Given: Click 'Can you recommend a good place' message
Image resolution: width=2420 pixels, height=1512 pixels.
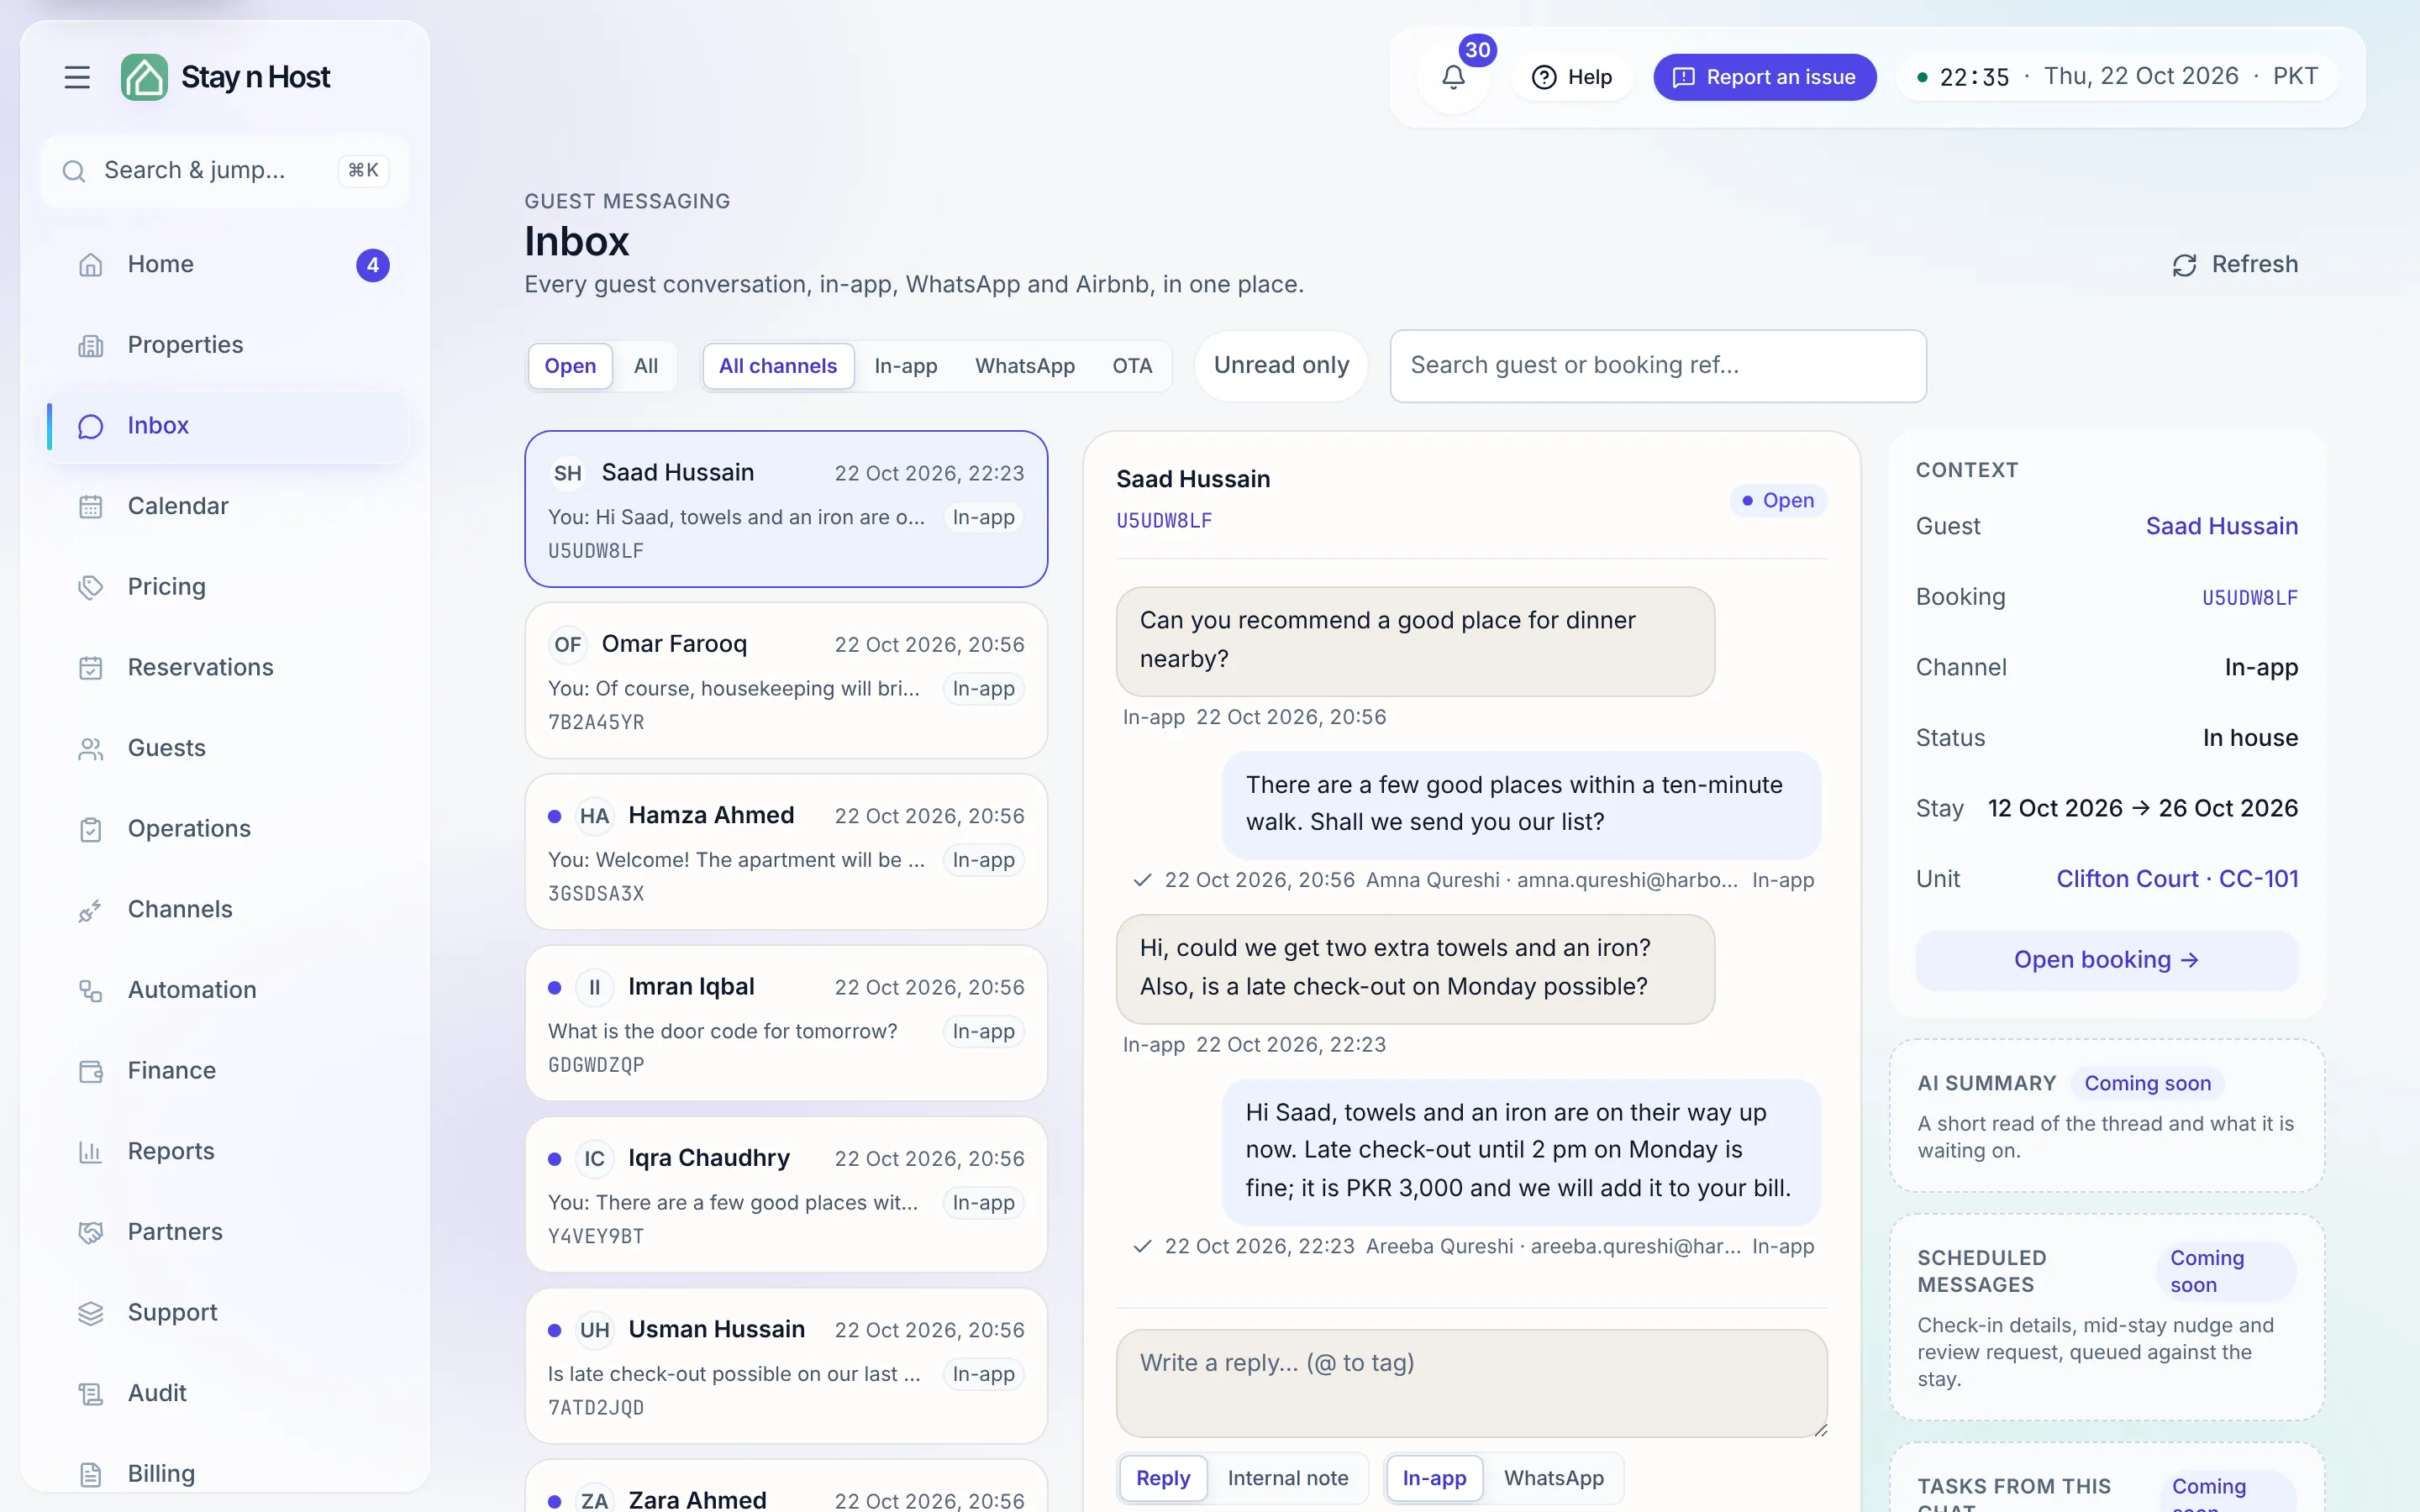Looking at the screenshot, I should point(1415,641).
